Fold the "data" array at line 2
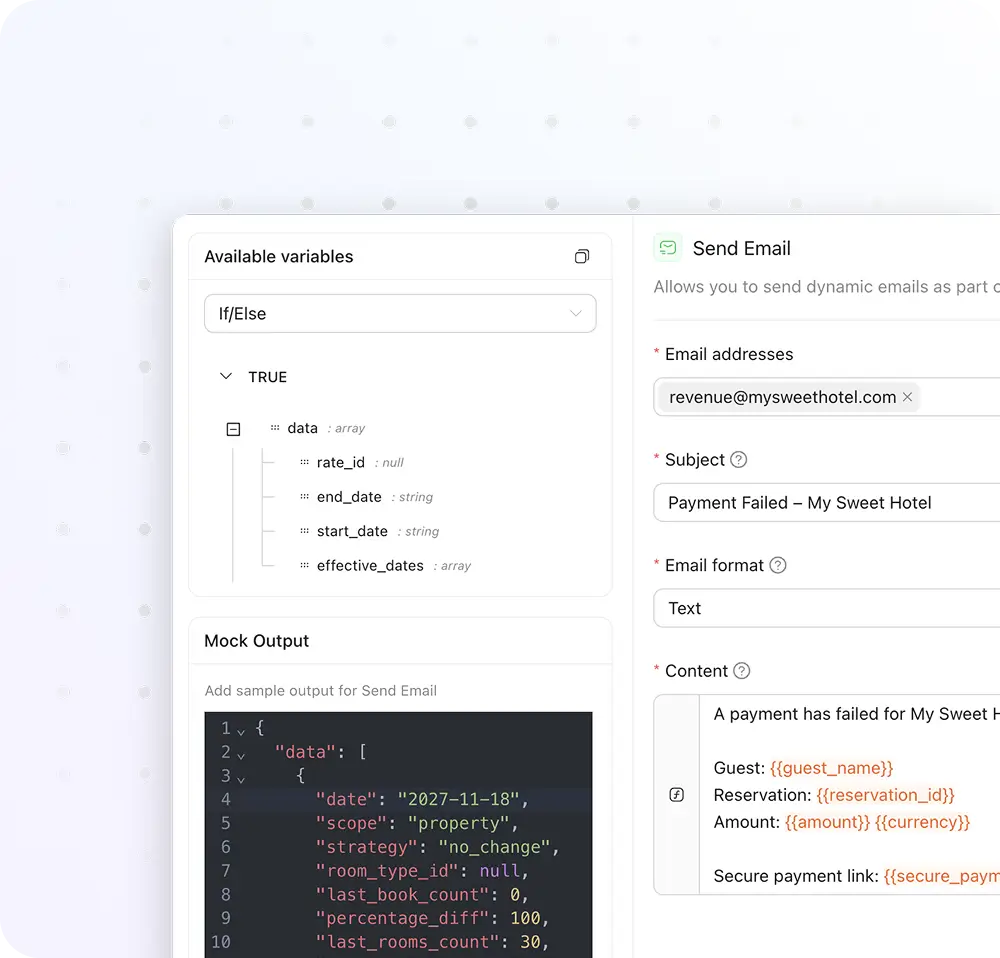Screen dimensions: 1000x958 [x=241, y=755]
